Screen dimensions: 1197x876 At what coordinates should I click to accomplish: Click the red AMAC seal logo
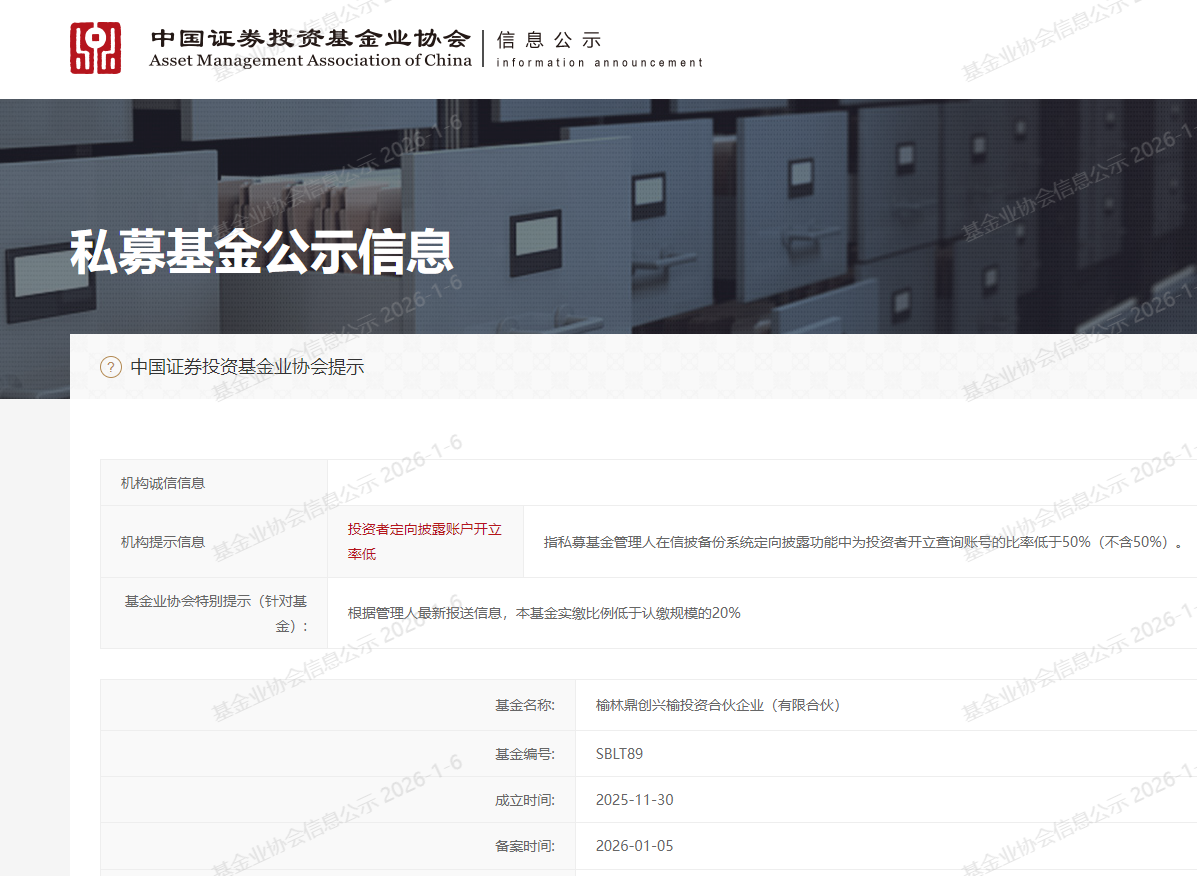[x=95, y=48]
